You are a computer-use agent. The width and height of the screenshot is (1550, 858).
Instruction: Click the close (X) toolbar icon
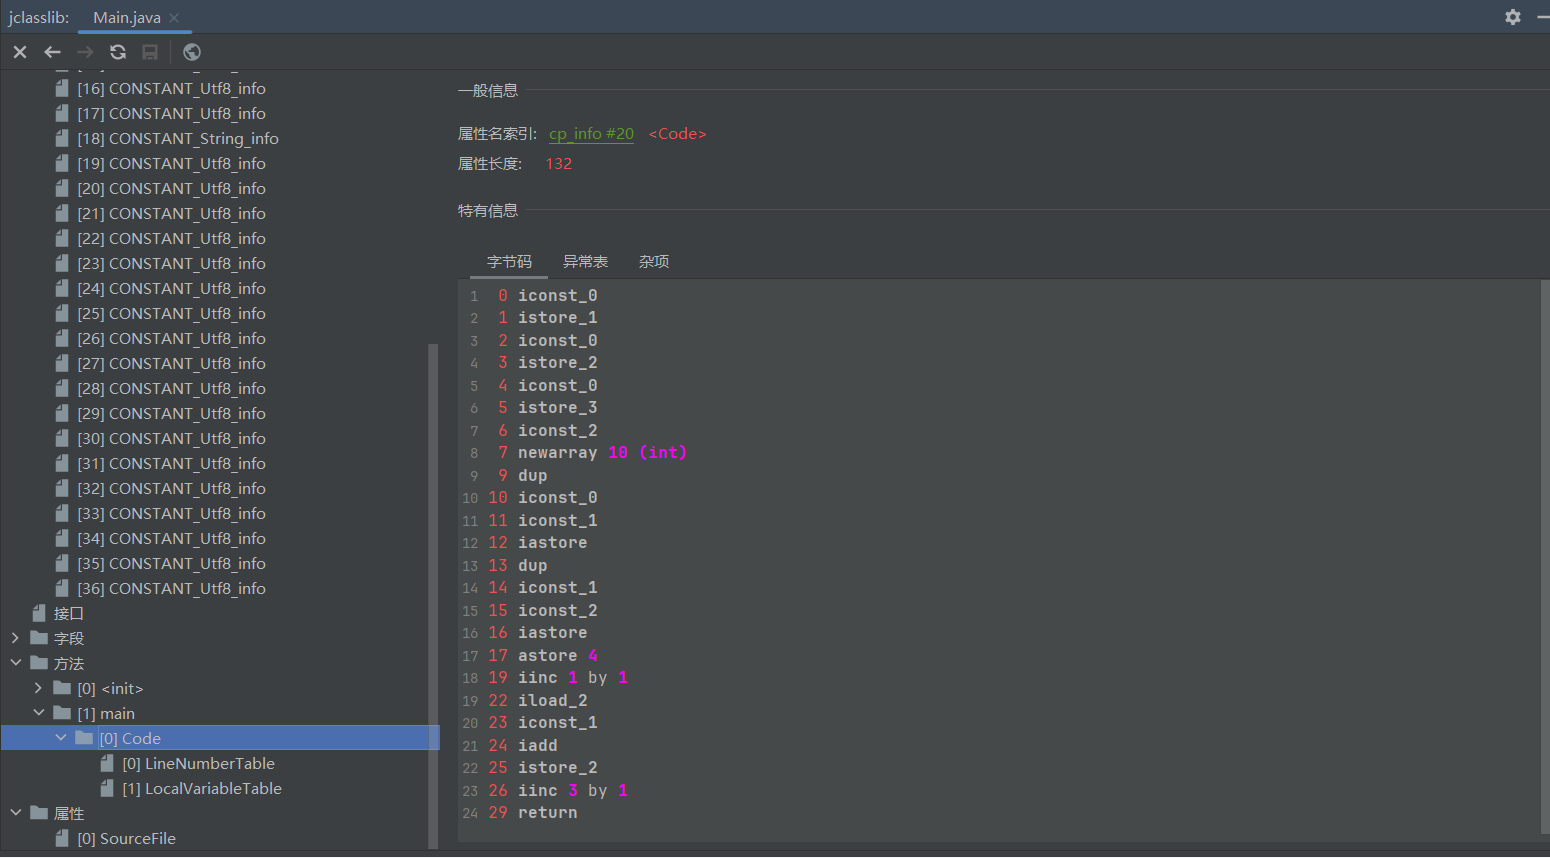point(20,52)
